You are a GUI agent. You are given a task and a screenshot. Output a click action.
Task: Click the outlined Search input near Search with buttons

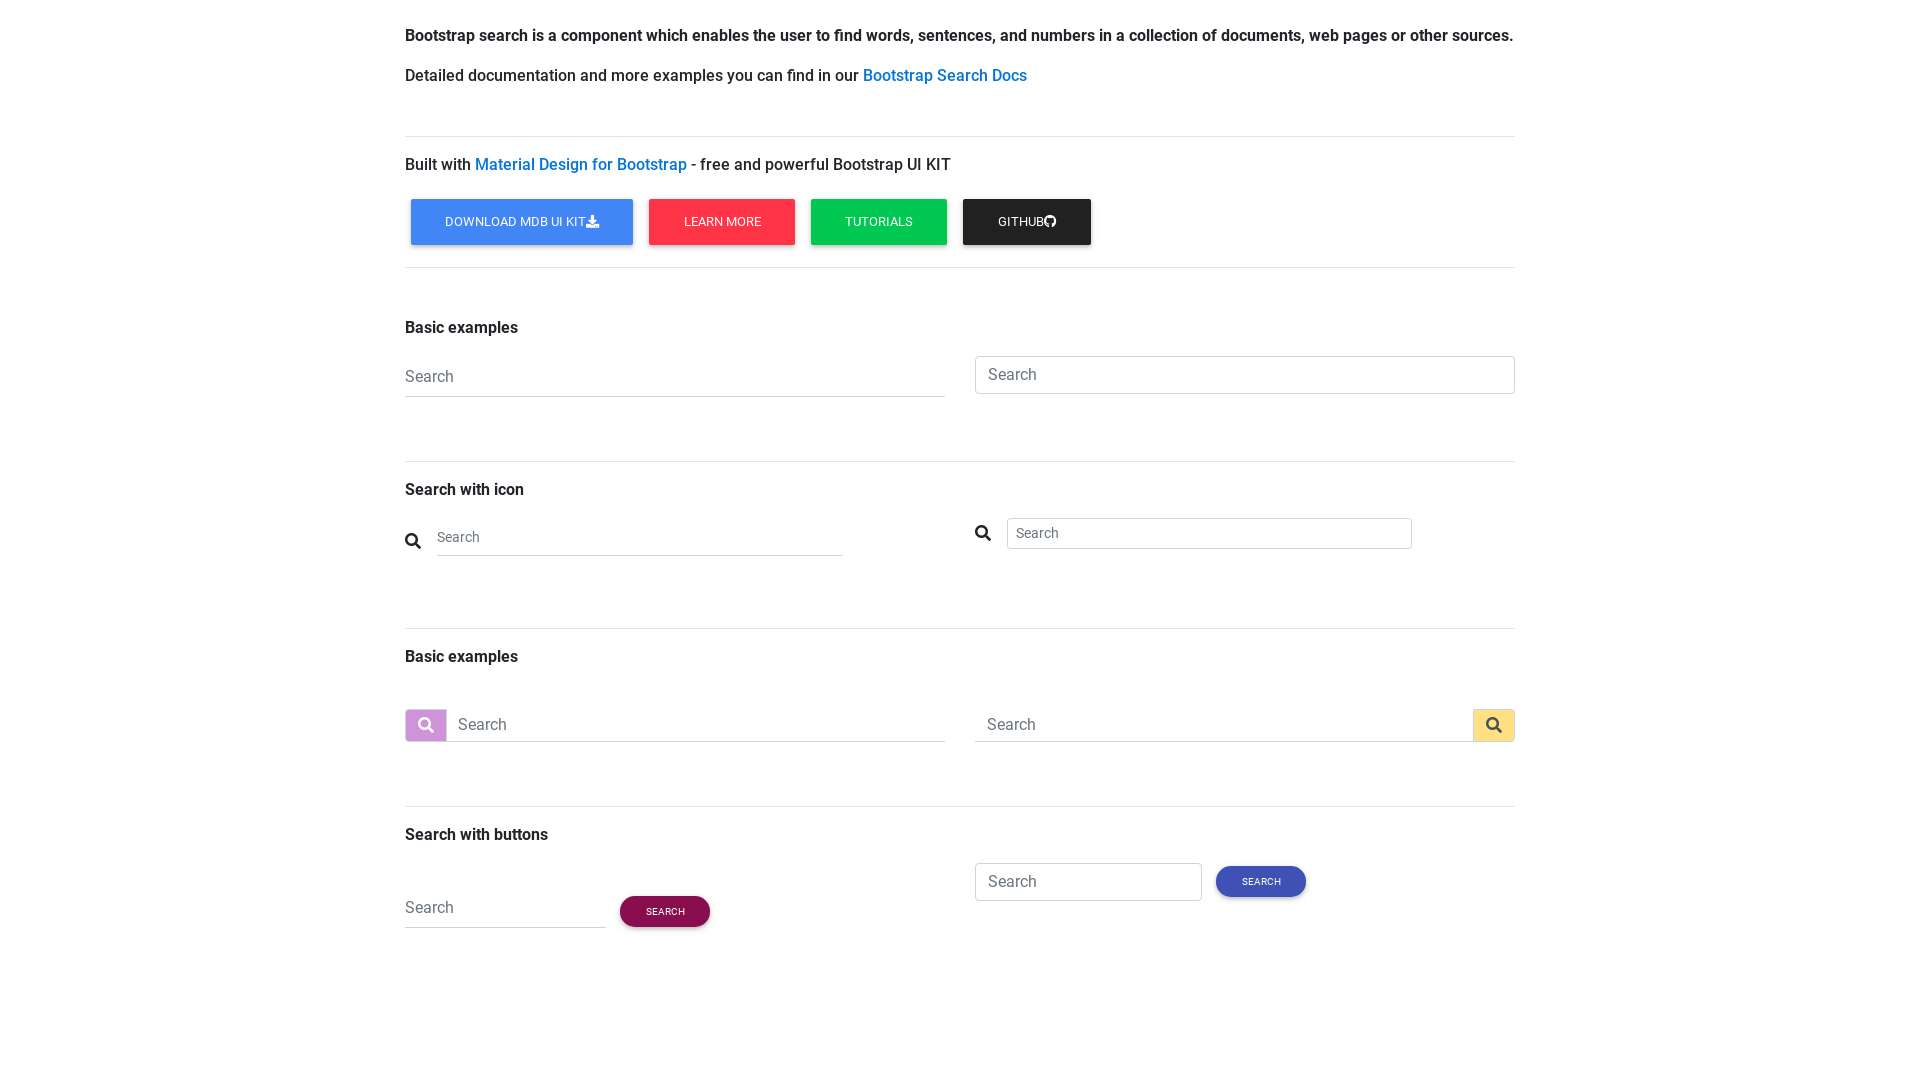click(x=1088, y=881)
